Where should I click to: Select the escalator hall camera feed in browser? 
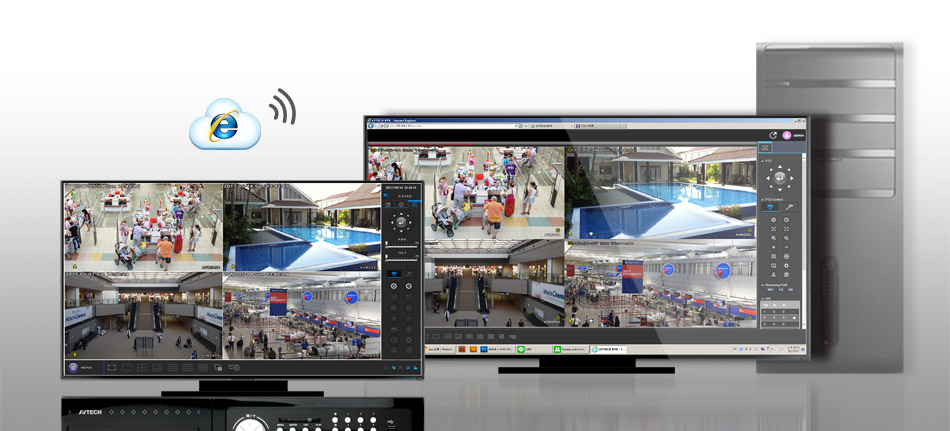click(494, 283)
